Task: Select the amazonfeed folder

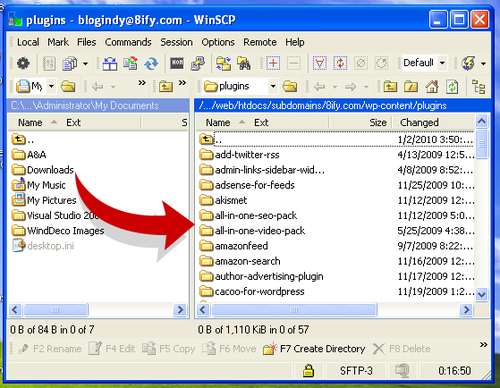Action: pos(234,246)
